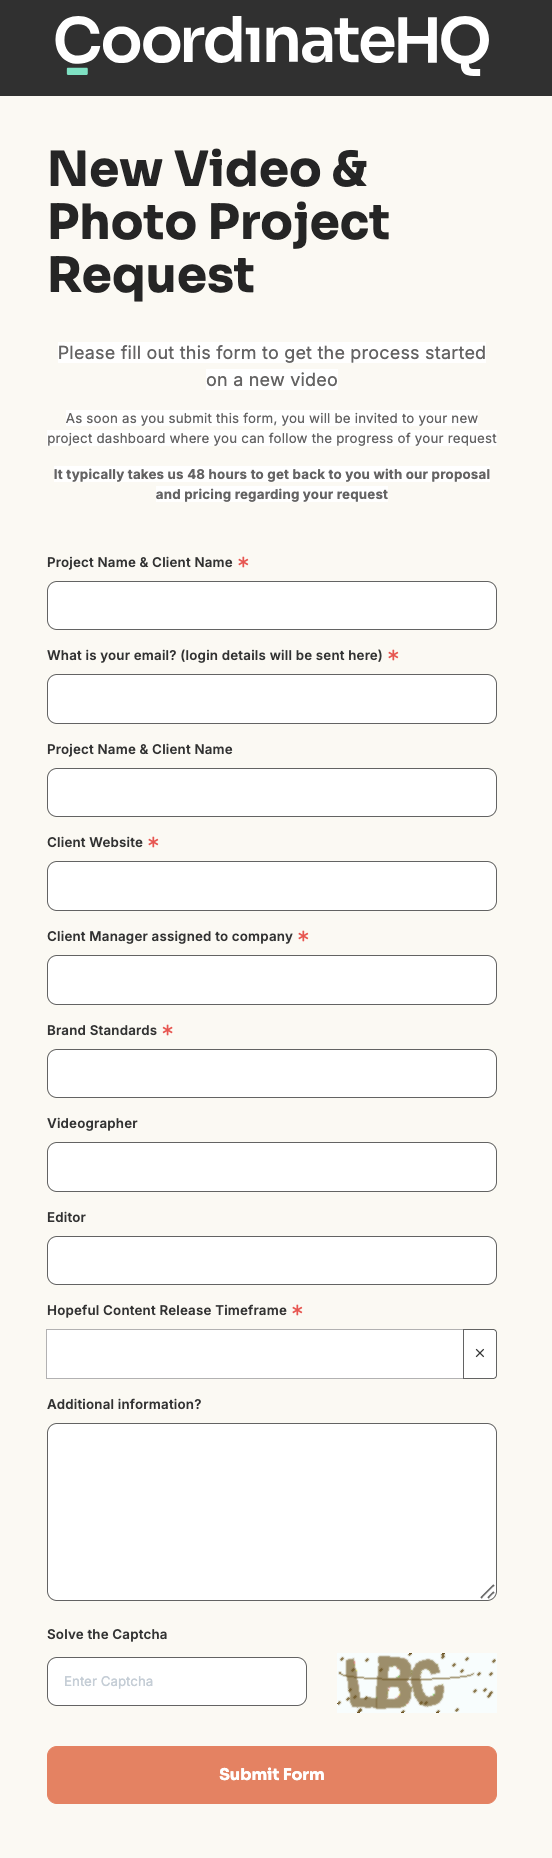Click the Client Website input box

pos(272,886)
